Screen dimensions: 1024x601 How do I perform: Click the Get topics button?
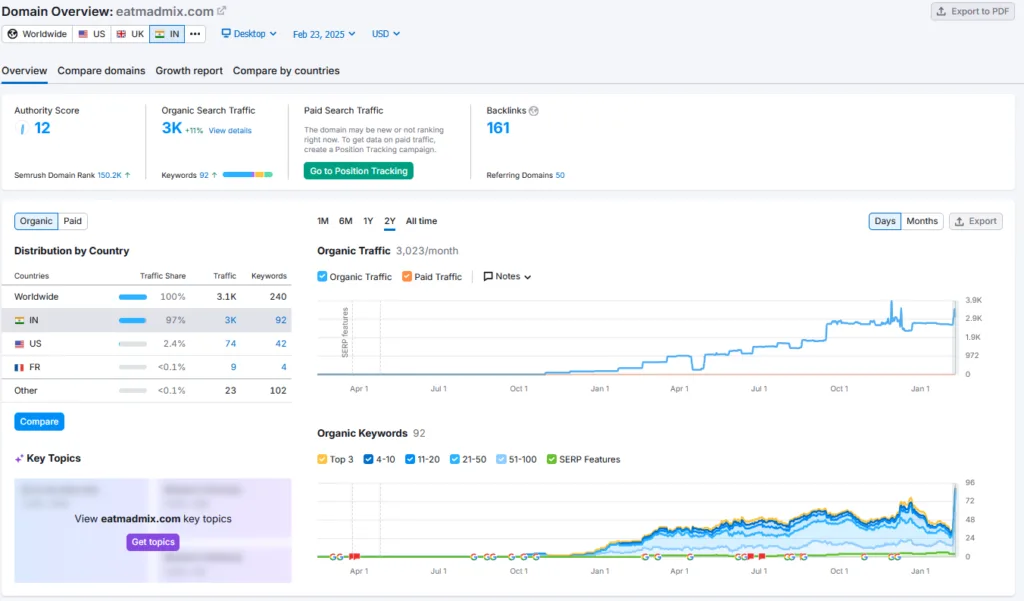coord(153,542)
